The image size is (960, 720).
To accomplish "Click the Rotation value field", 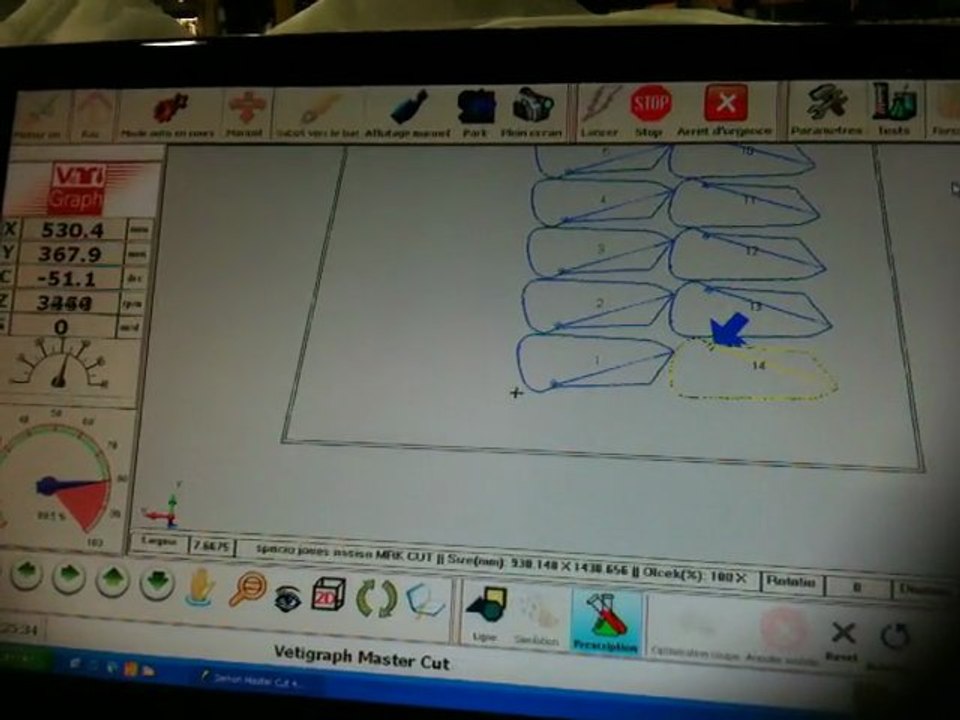I will (x=857, y=588).
